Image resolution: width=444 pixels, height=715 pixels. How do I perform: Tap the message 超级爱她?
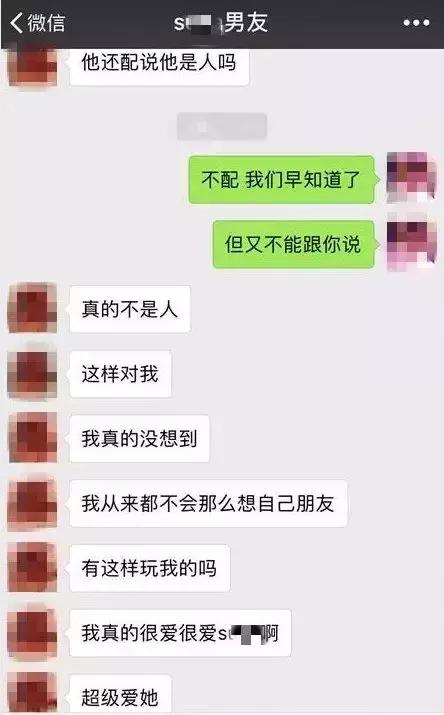tap(119, 695)
